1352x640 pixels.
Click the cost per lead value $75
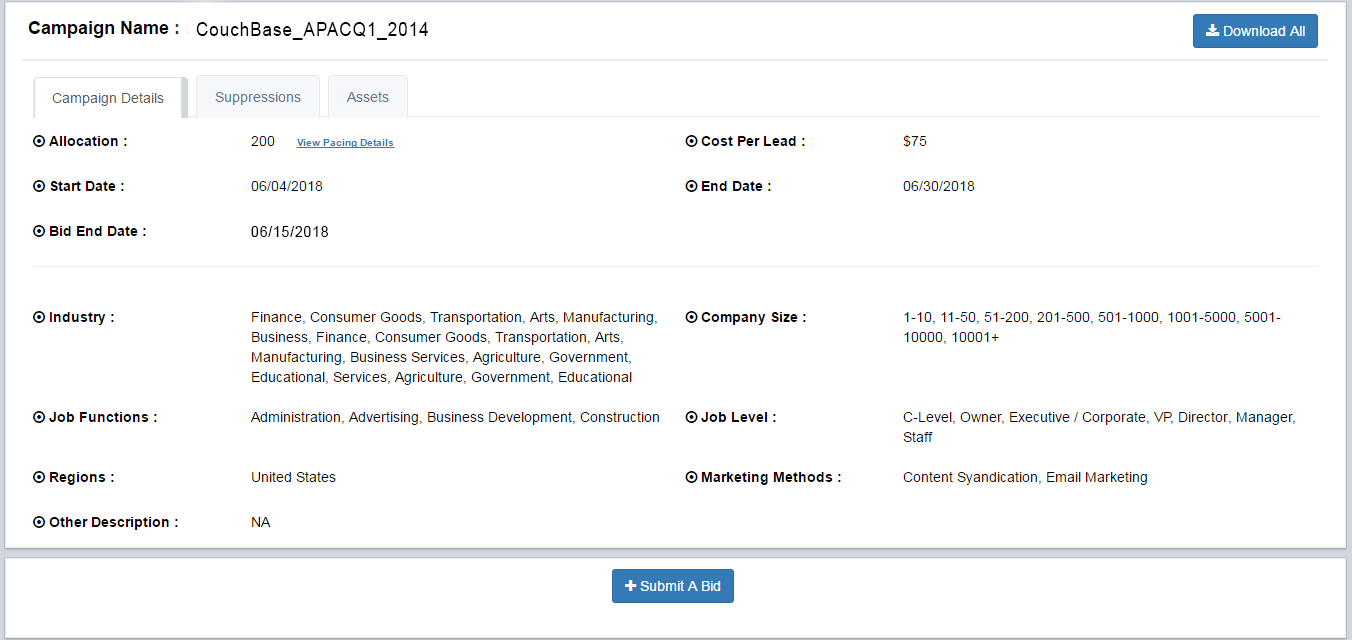[915, 141]
